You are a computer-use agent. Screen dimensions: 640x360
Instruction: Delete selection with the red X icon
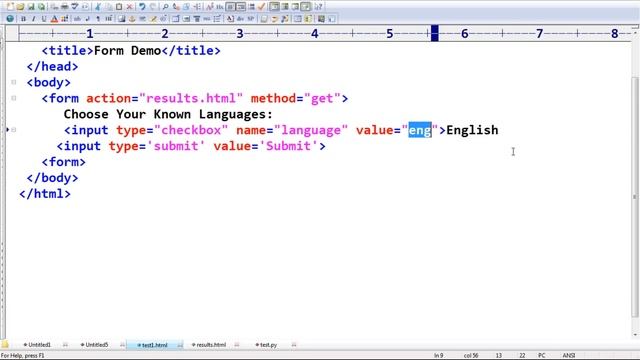[129, 7]
